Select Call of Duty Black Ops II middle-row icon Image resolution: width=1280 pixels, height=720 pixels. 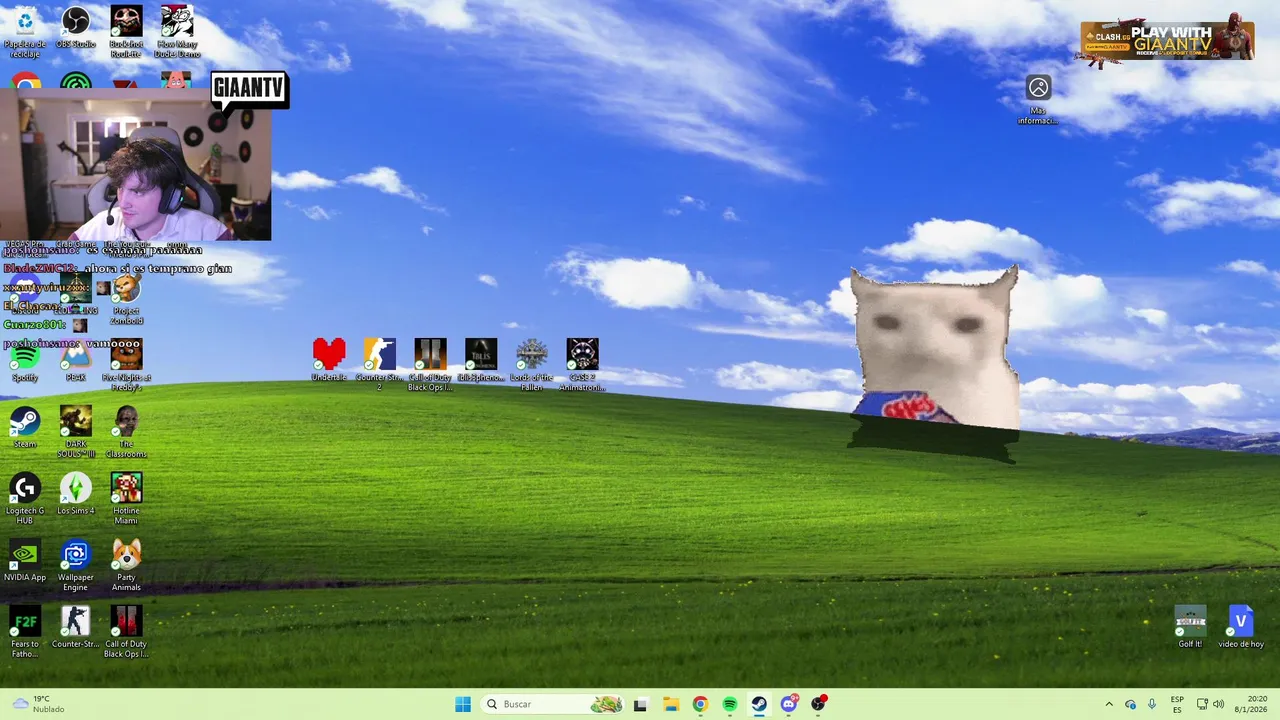coord(430,364)
